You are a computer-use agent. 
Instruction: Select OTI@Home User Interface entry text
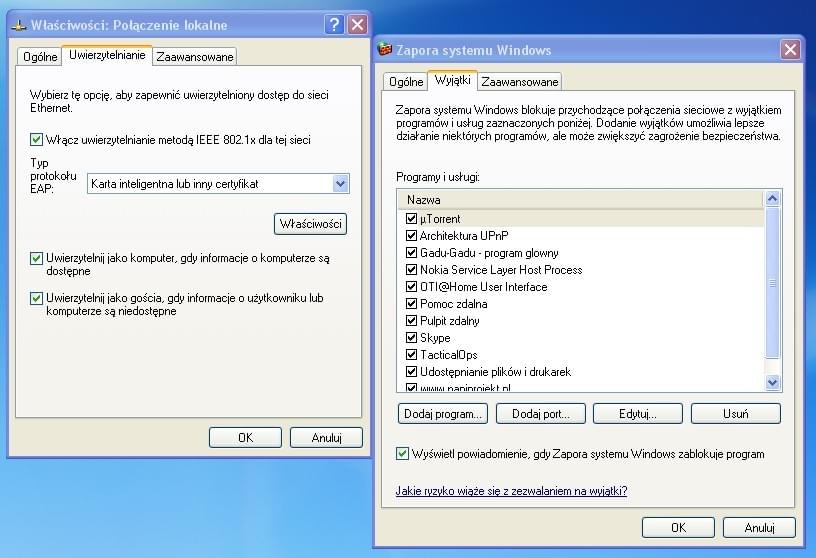(x=483, y=287)
